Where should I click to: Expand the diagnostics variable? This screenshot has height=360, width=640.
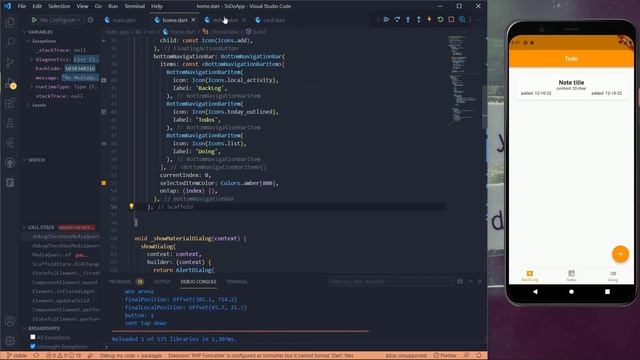tap(31, 60)
